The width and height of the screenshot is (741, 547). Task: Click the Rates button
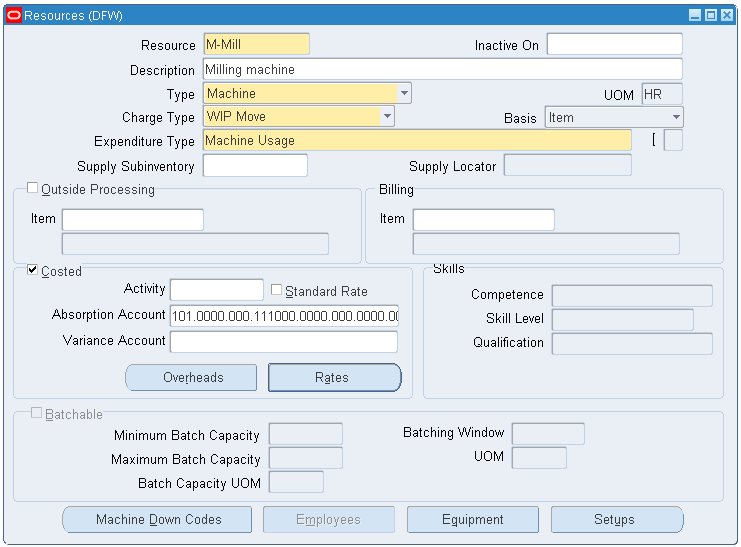tap(335, 377)
